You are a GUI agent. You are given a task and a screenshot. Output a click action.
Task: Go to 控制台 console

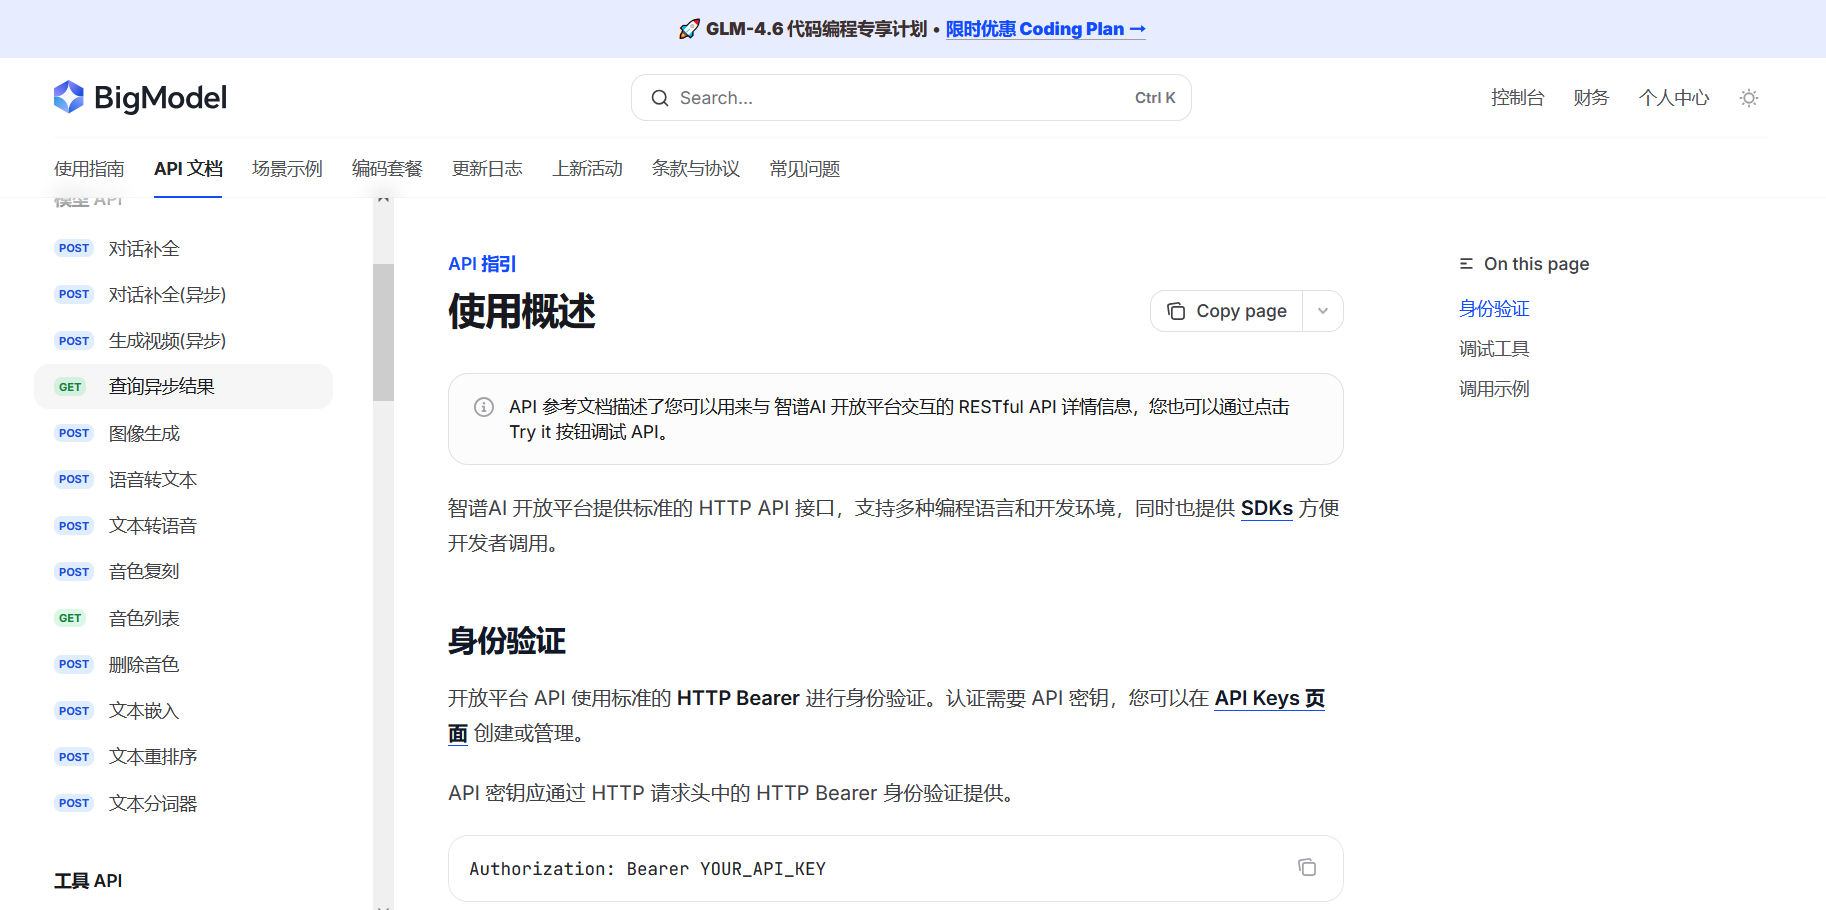[x=1517, y=98]
